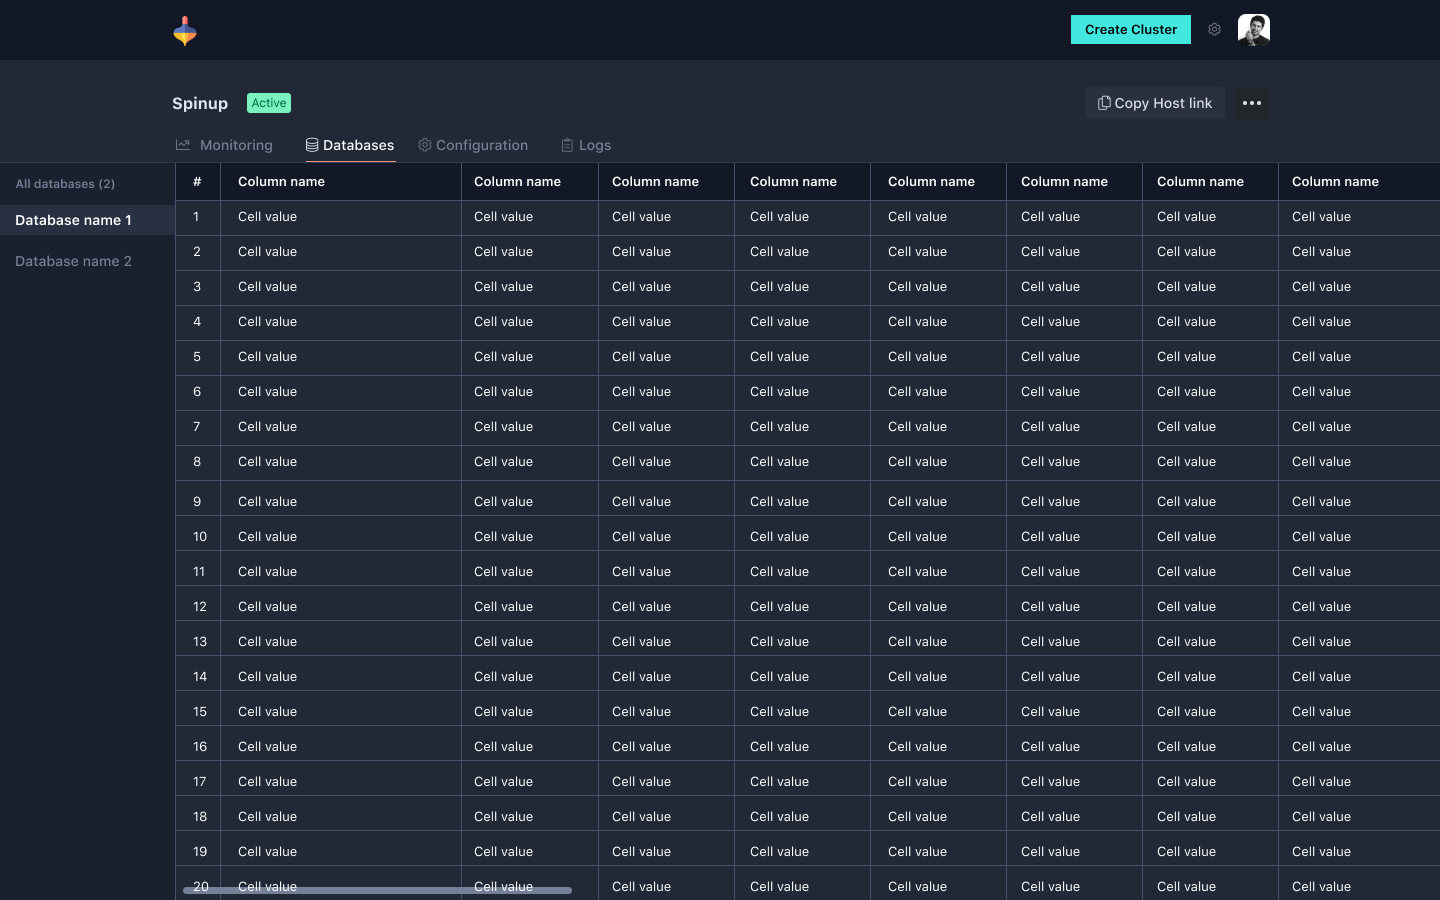The height and width of the screenshot is (900, 1440).
Task: Click the Active status badge
Action: 269,103
